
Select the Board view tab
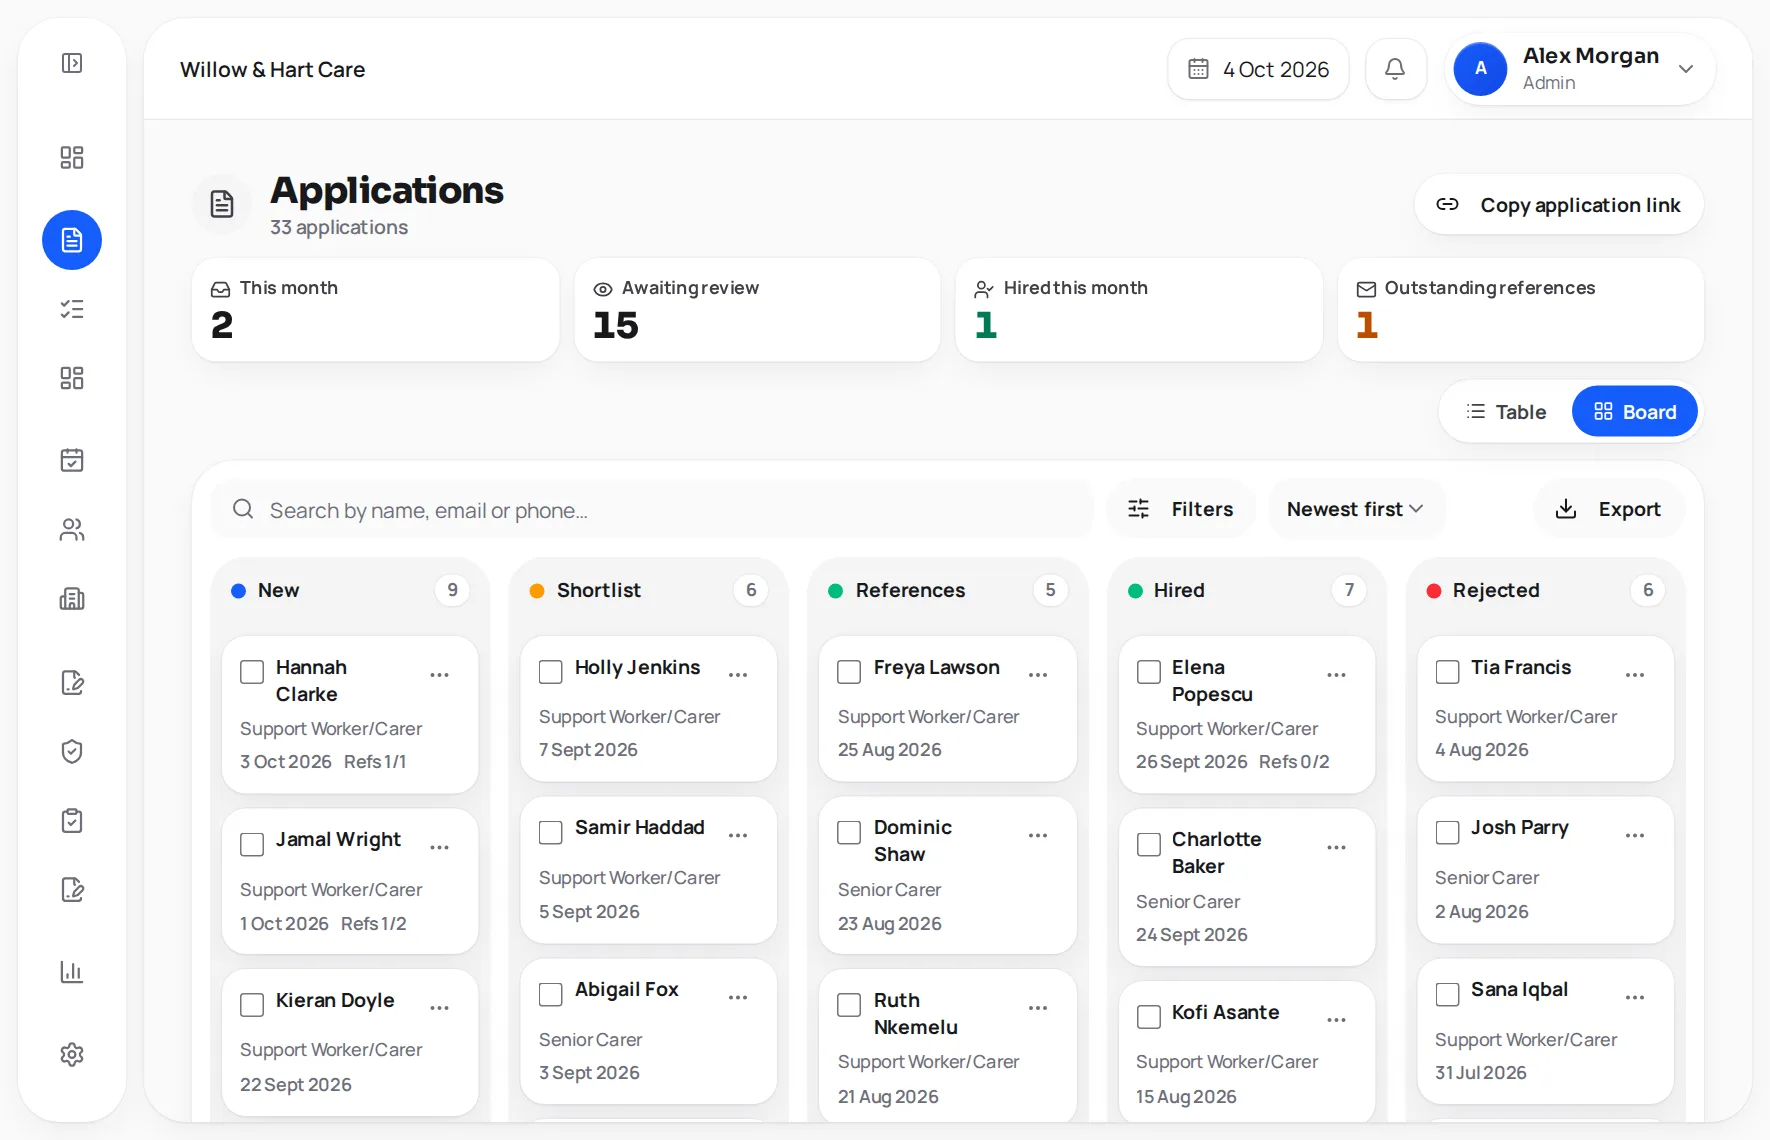(x=1635, y=412)
